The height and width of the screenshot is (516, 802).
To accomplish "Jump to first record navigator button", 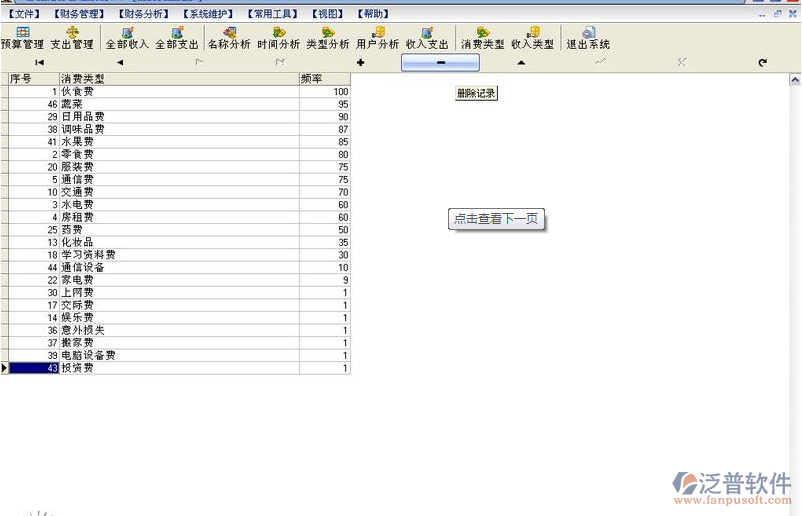I will (x=40, y=63).
